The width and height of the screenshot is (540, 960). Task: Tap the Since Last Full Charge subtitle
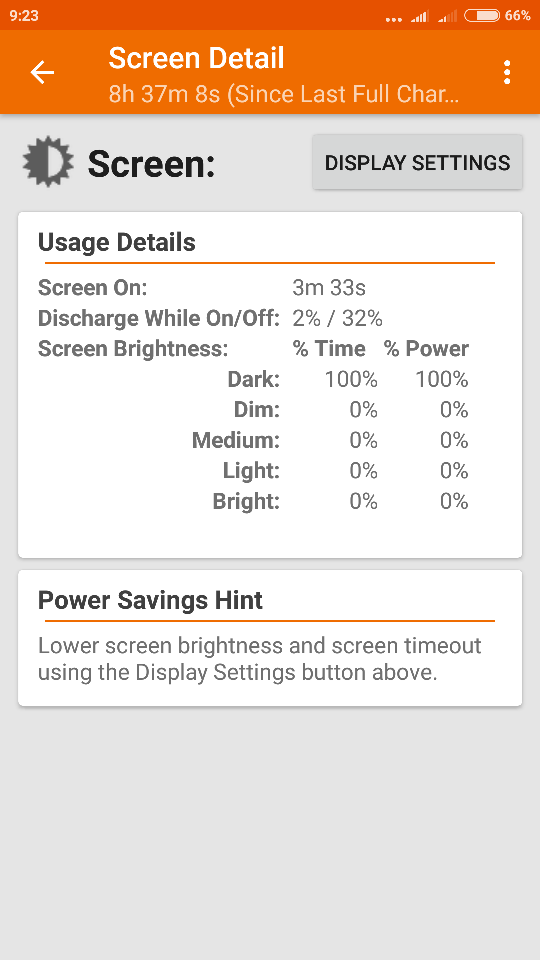[x=283, y=94]
